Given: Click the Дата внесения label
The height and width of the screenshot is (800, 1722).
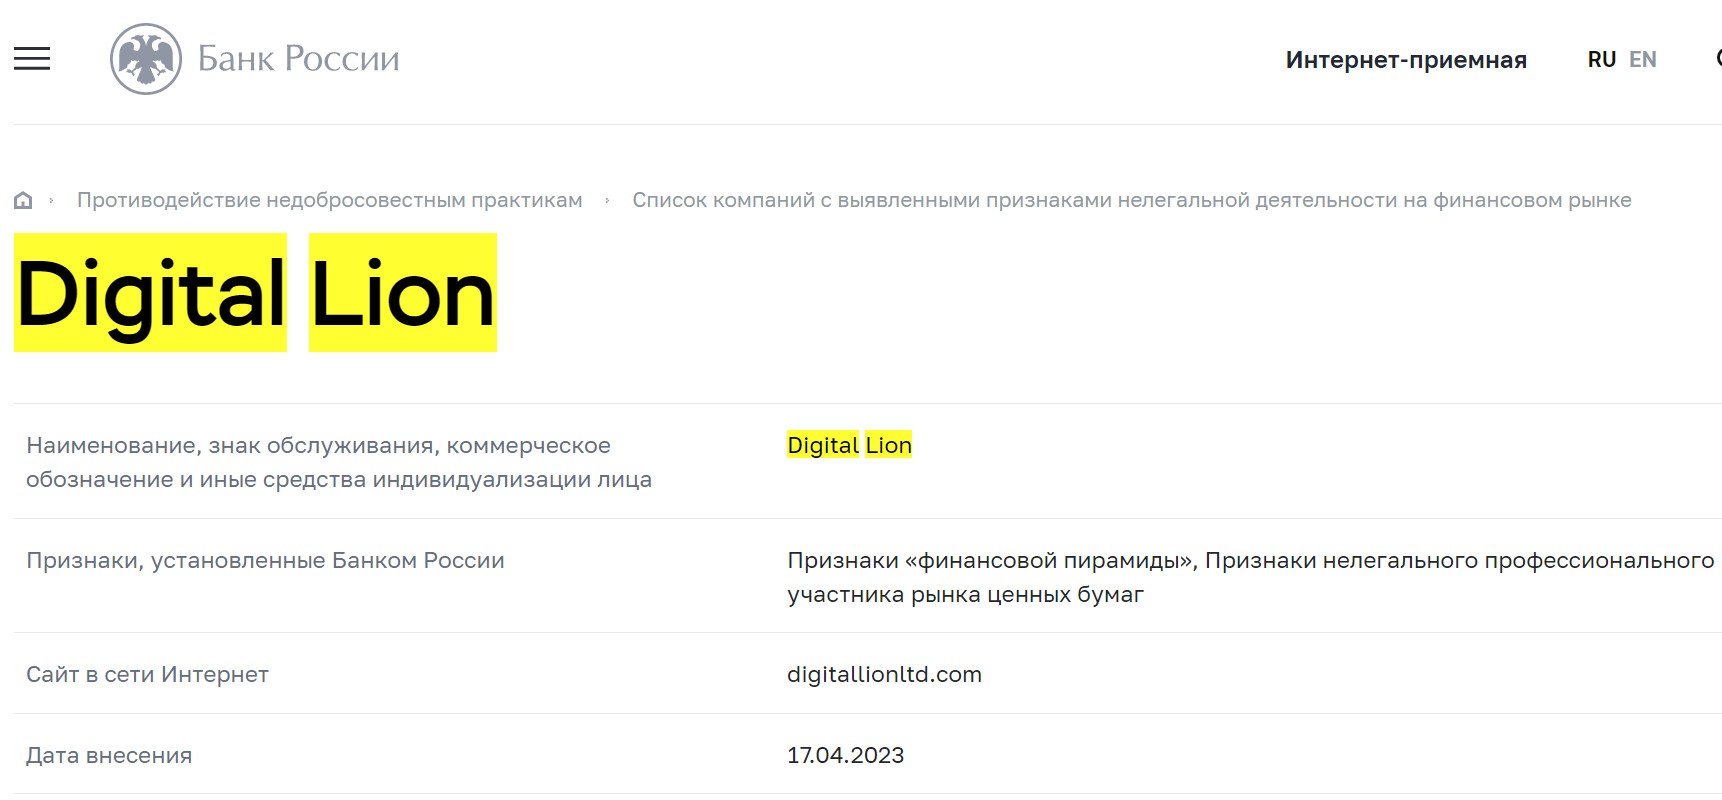Looking at the screenshot, I should [x=109, y=755].
